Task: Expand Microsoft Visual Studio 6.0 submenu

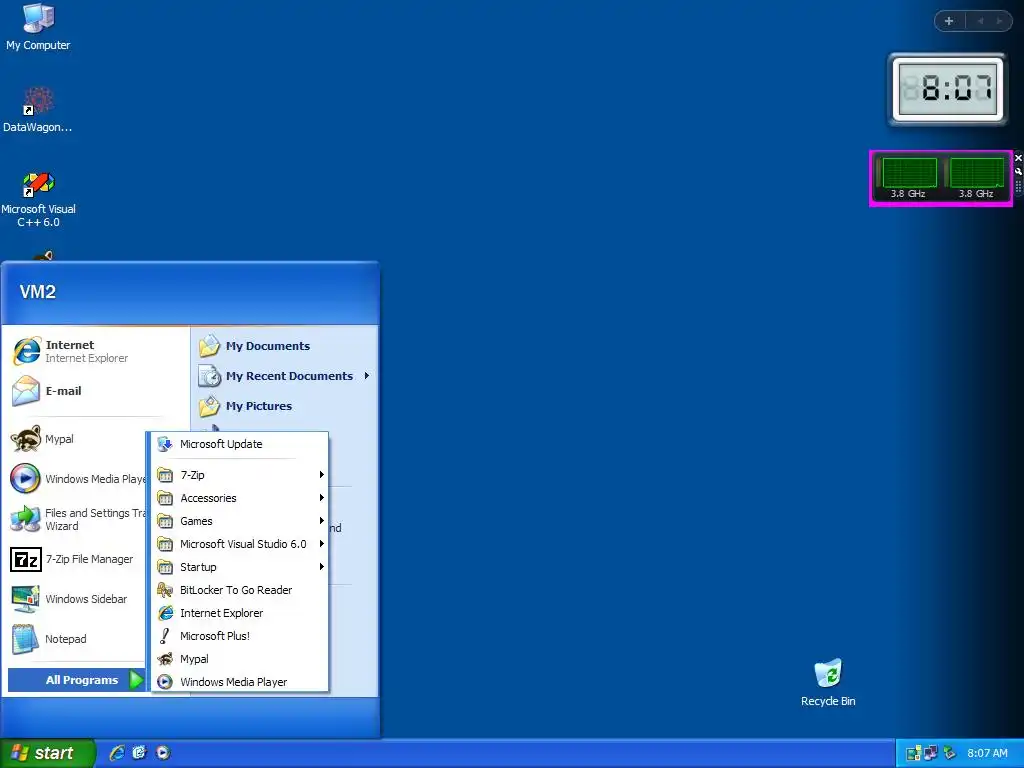Action: [240, 544]
